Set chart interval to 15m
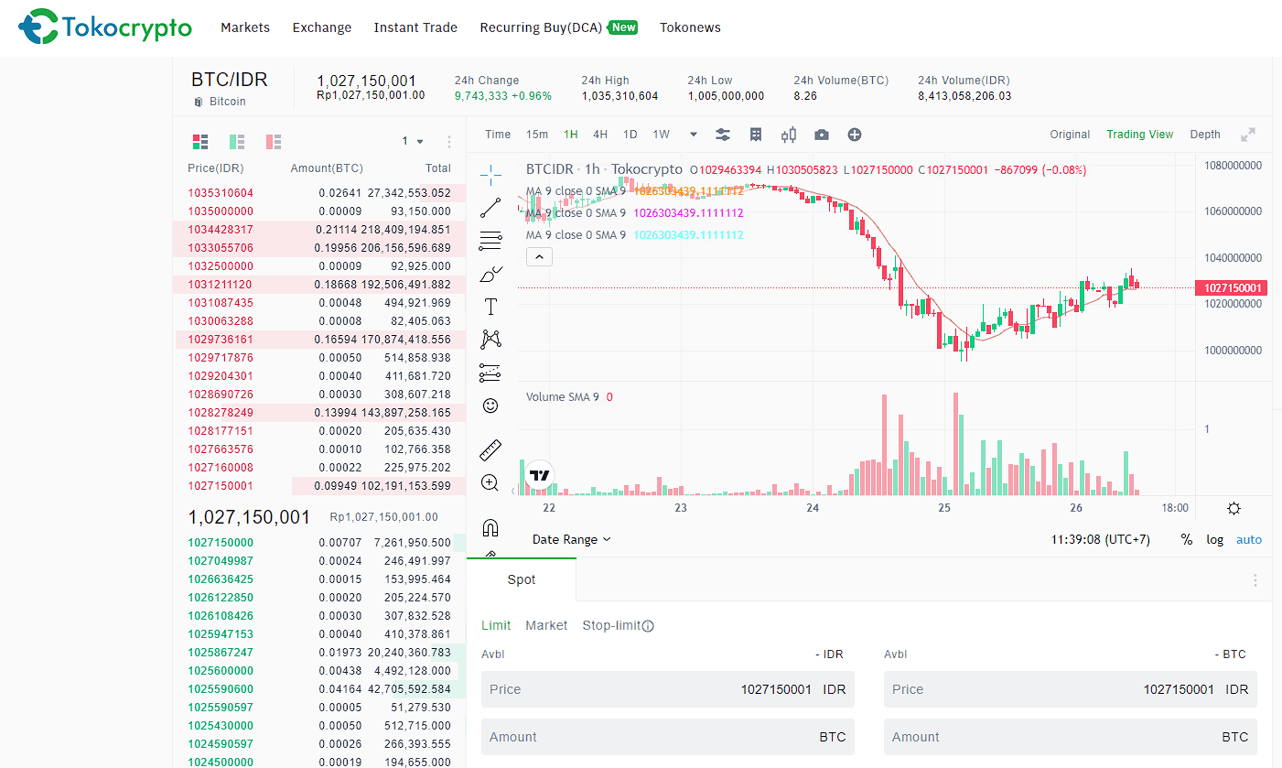Screen dimensions: 1282x768 click(x=537, y=134)
